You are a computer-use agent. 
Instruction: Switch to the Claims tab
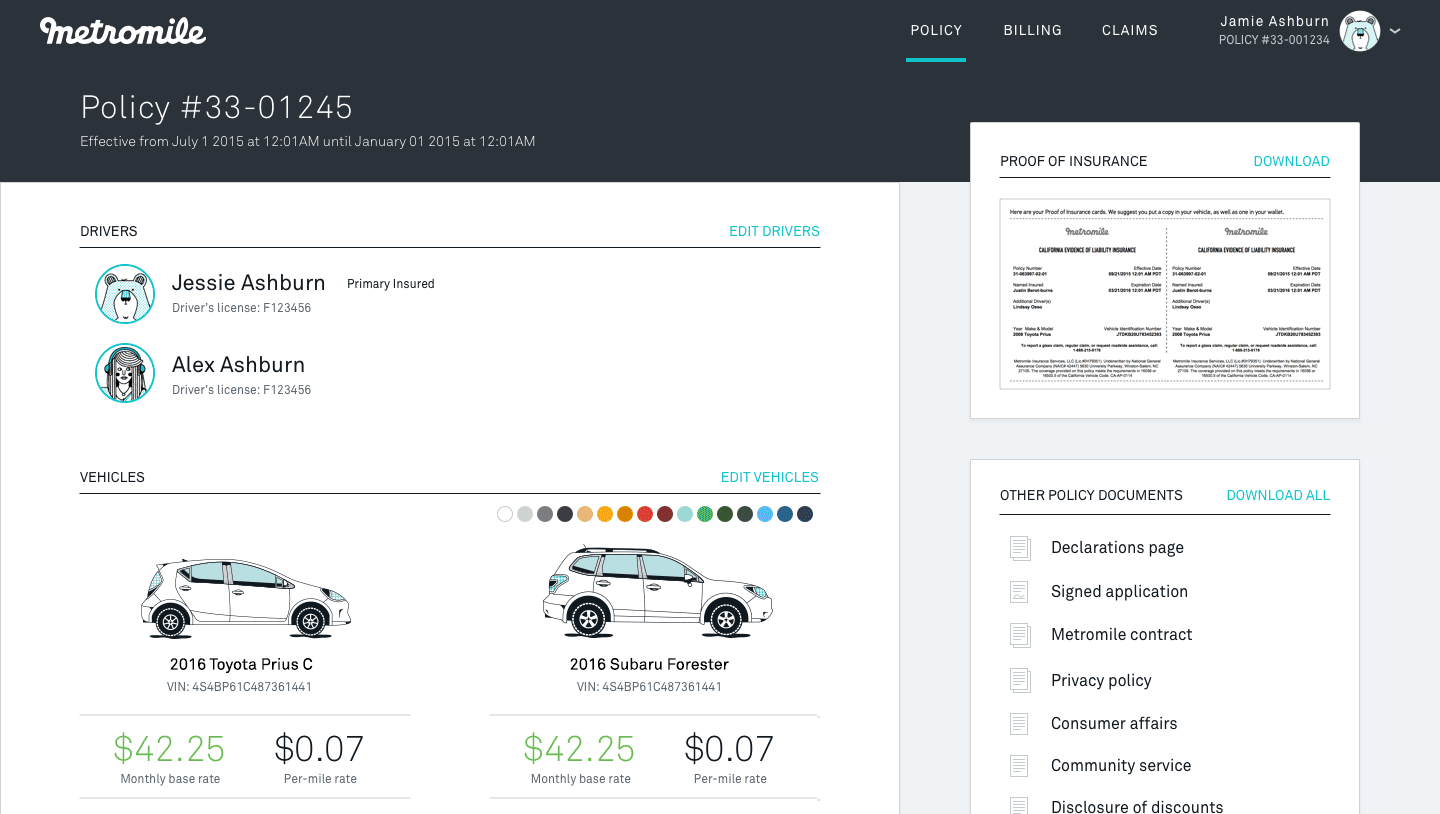[x=1129, y=30]
